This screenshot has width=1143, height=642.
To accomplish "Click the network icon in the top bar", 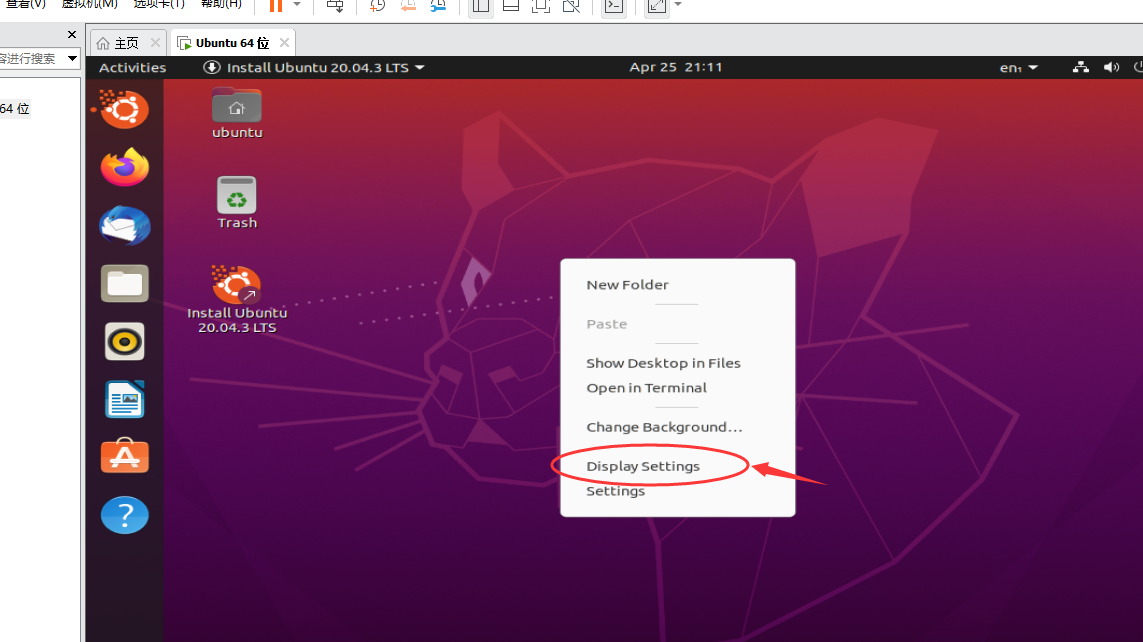I will (x=1080, y=67).
